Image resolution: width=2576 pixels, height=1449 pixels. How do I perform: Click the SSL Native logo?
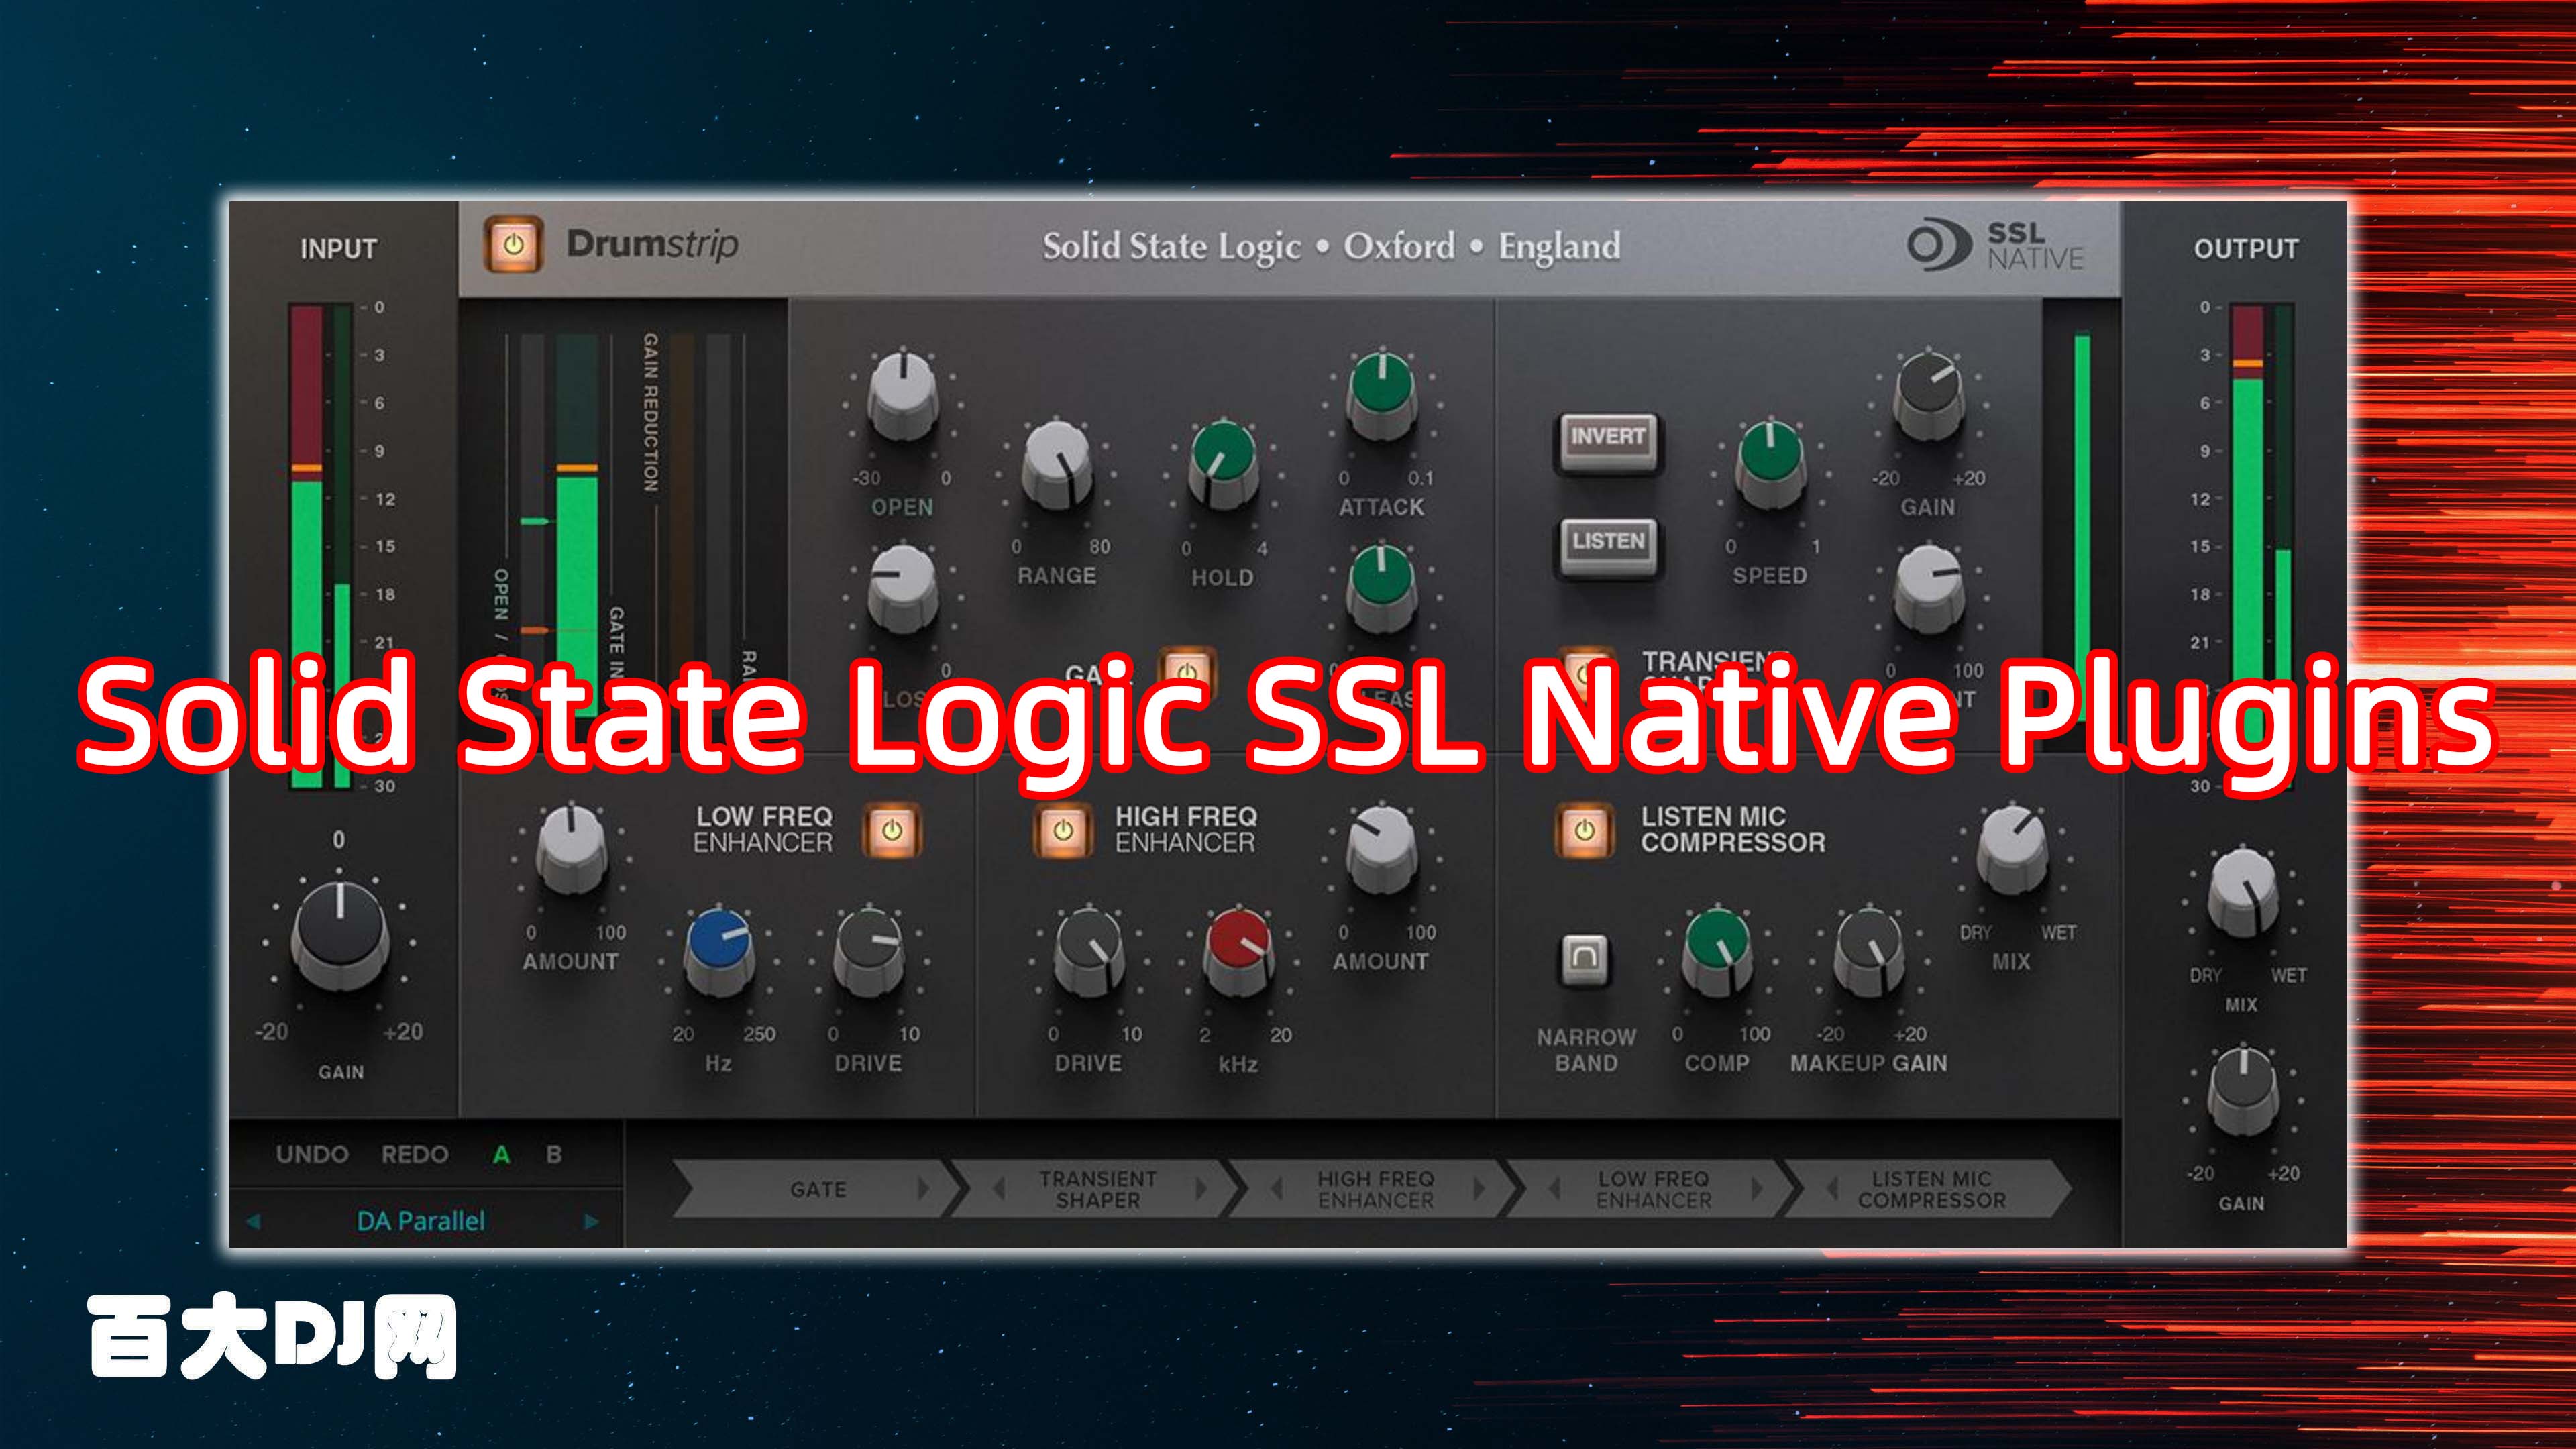(1995, 246)
